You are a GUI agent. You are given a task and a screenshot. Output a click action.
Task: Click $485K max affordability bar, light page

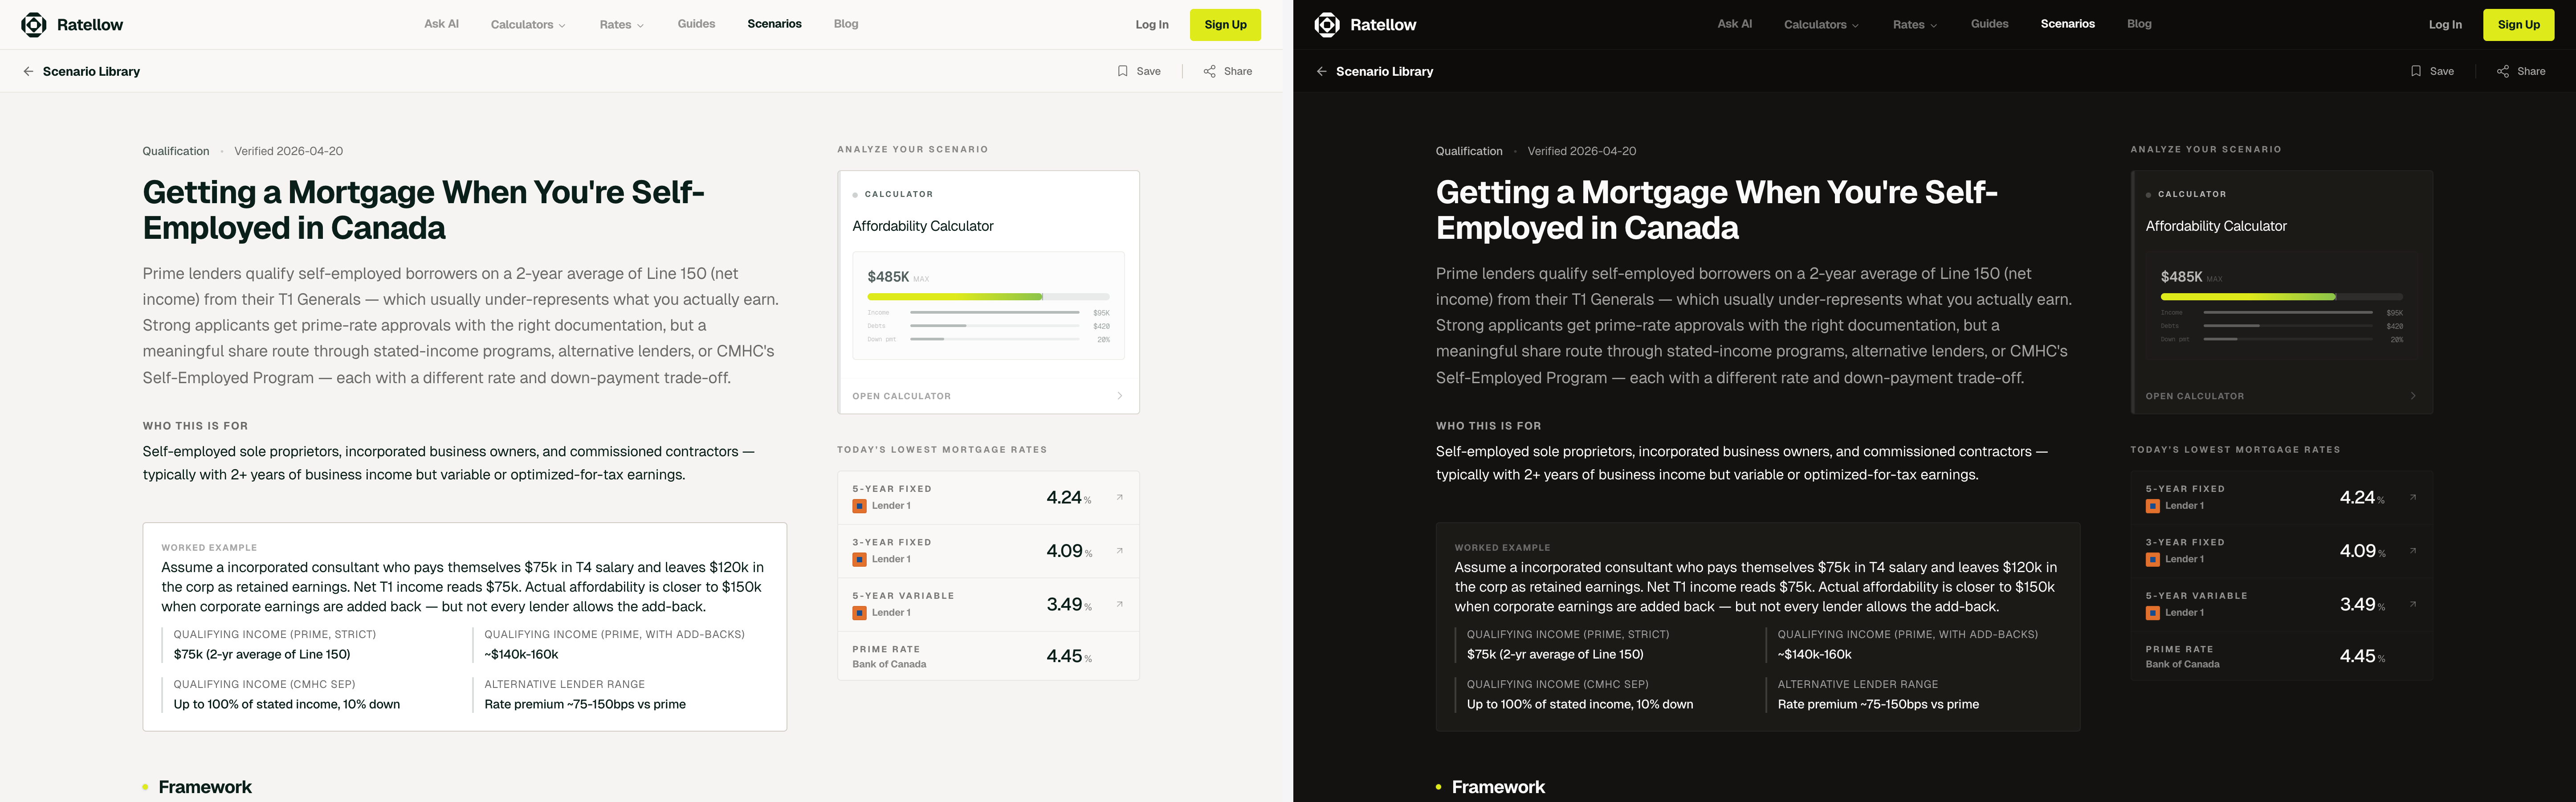[988, 297]
